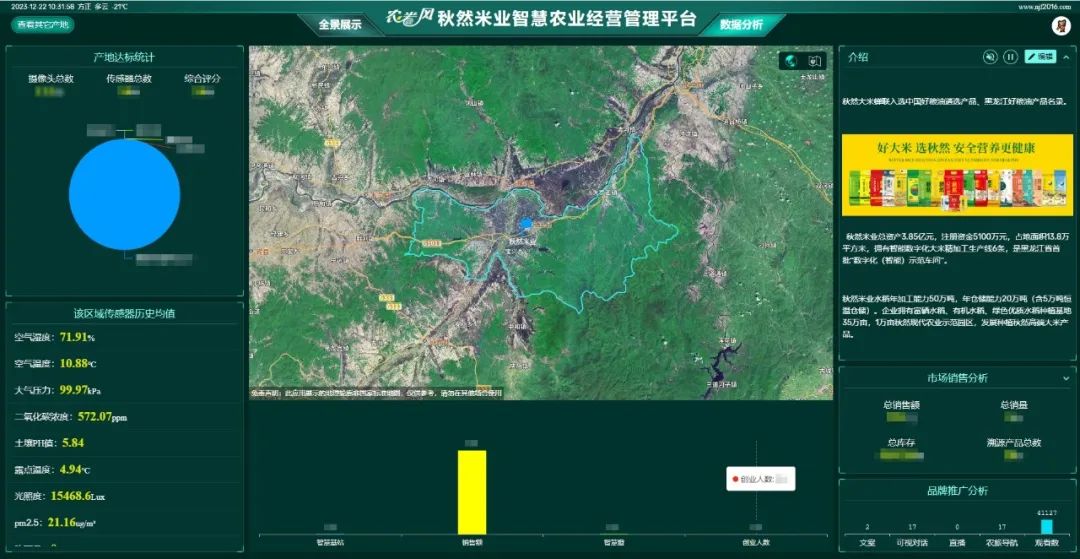The image size is (1080, 559).
Task: Click the blue location marker on map
Action: [527, 225]
